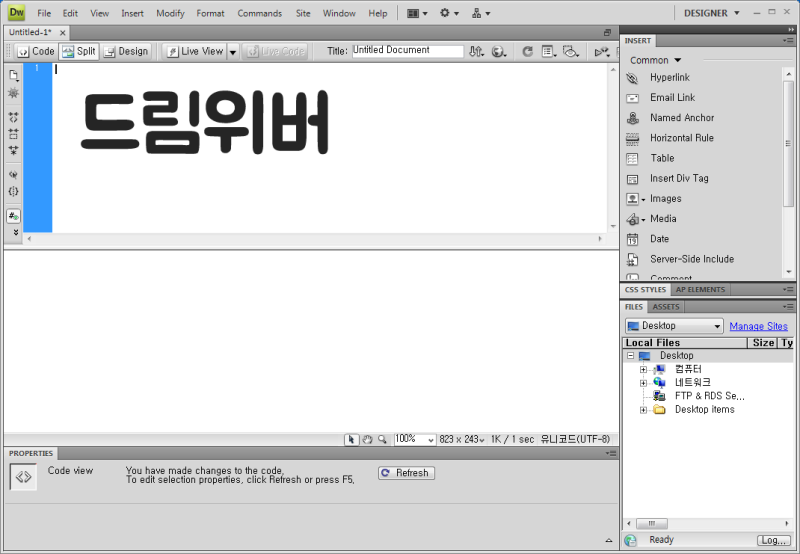
Task: Open the Layout dropdown in menu bar
Action: tap(417, 13)
